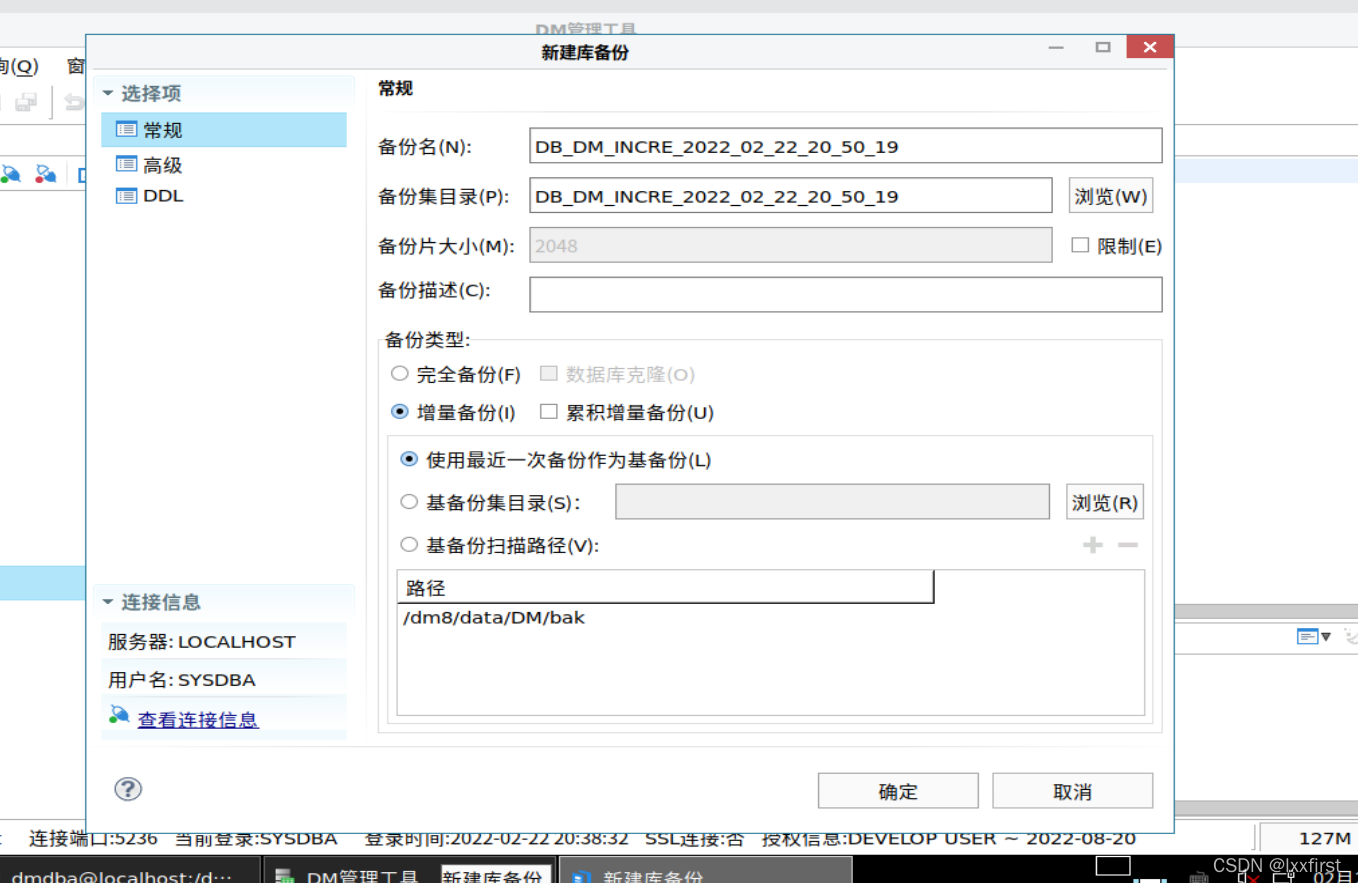Select the 常规 page in options list
The image size is (1358, 883).
(224, 130)
